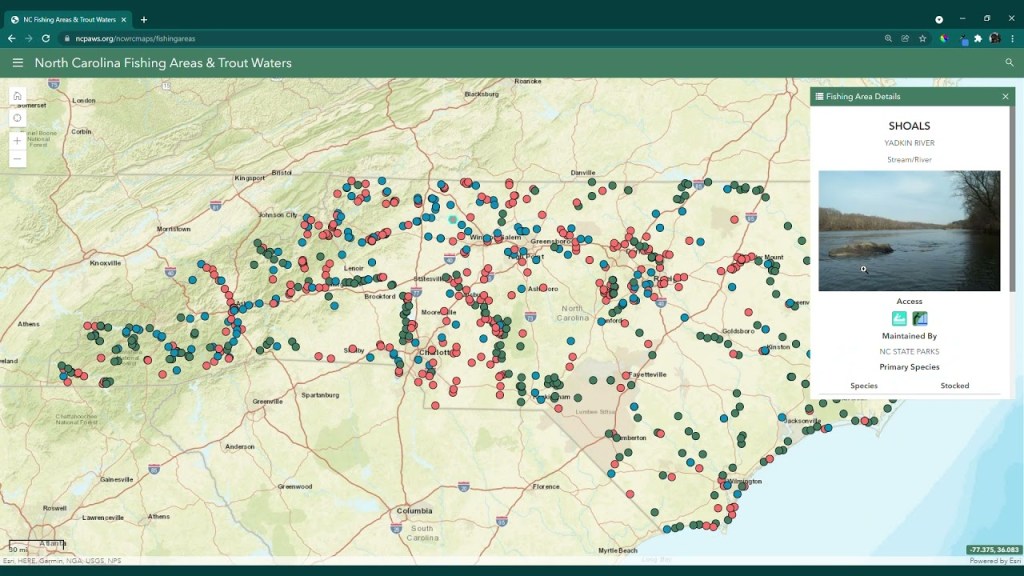Open Chrome's three-dot menu
Viewport: 1024px width, 576px height.
click(x=1012, y=39)
